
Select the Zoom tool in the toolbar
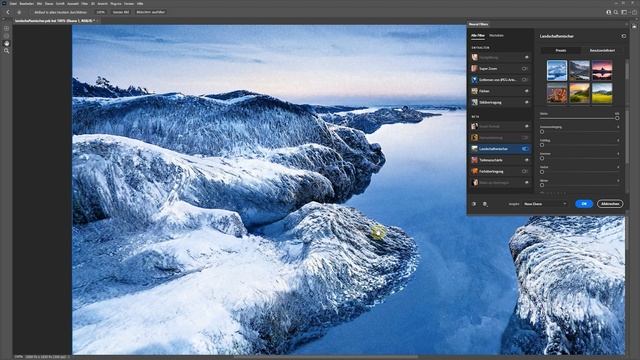(6, 51)
